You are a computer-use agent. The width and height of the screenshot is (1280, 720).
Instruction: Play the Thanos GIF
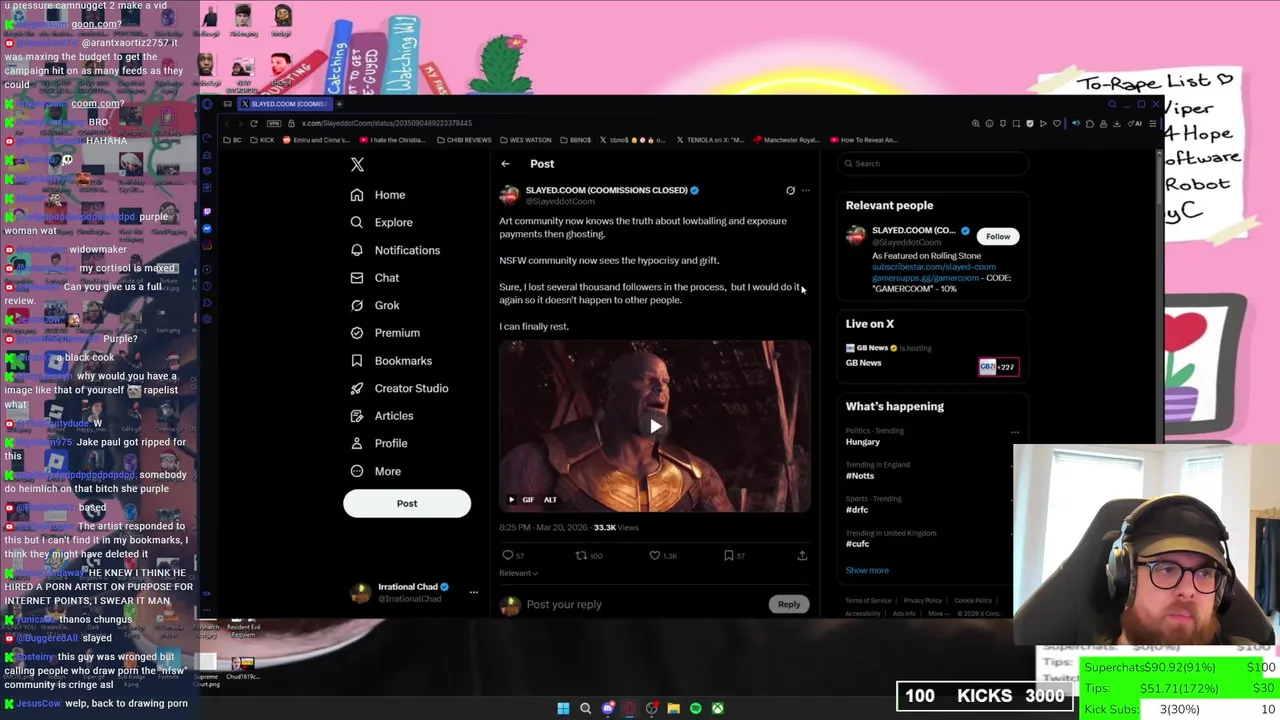pyautogui.click(x=655, y=426)
